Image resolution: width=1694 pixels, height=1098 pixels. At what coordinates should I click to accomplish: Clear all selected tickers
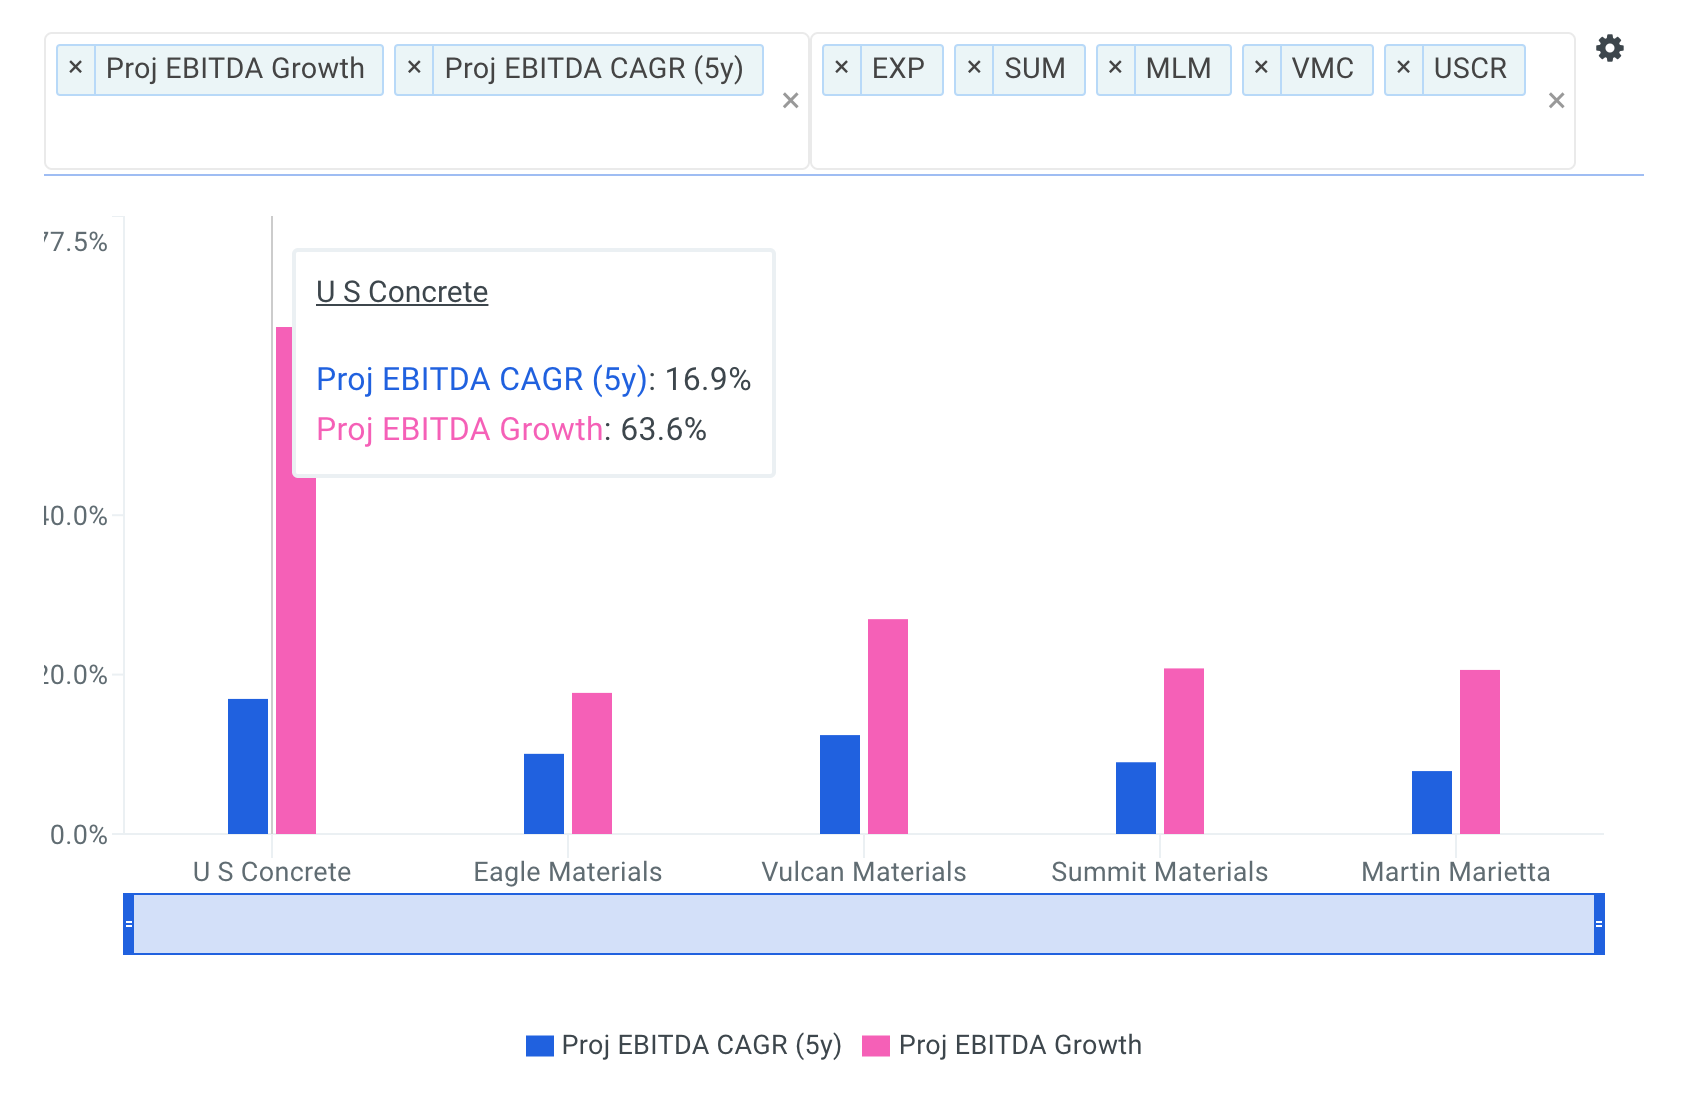1556,100
